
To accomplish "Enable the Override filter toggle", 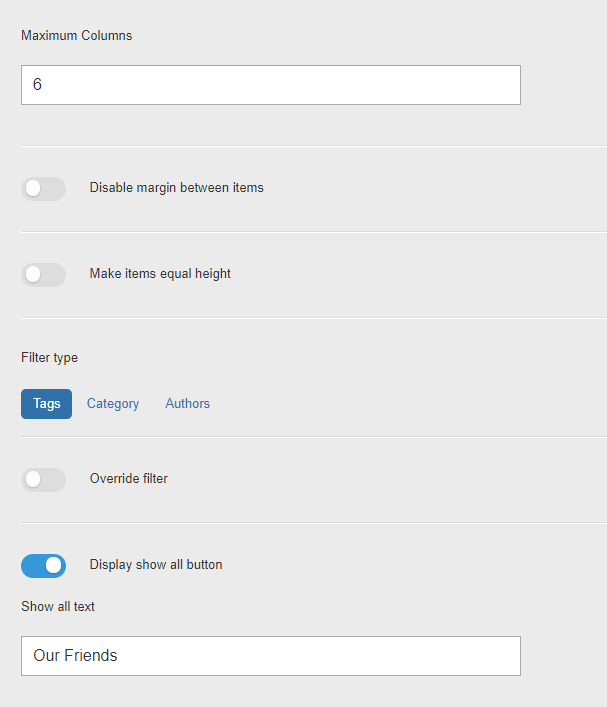I will [43, 480].
